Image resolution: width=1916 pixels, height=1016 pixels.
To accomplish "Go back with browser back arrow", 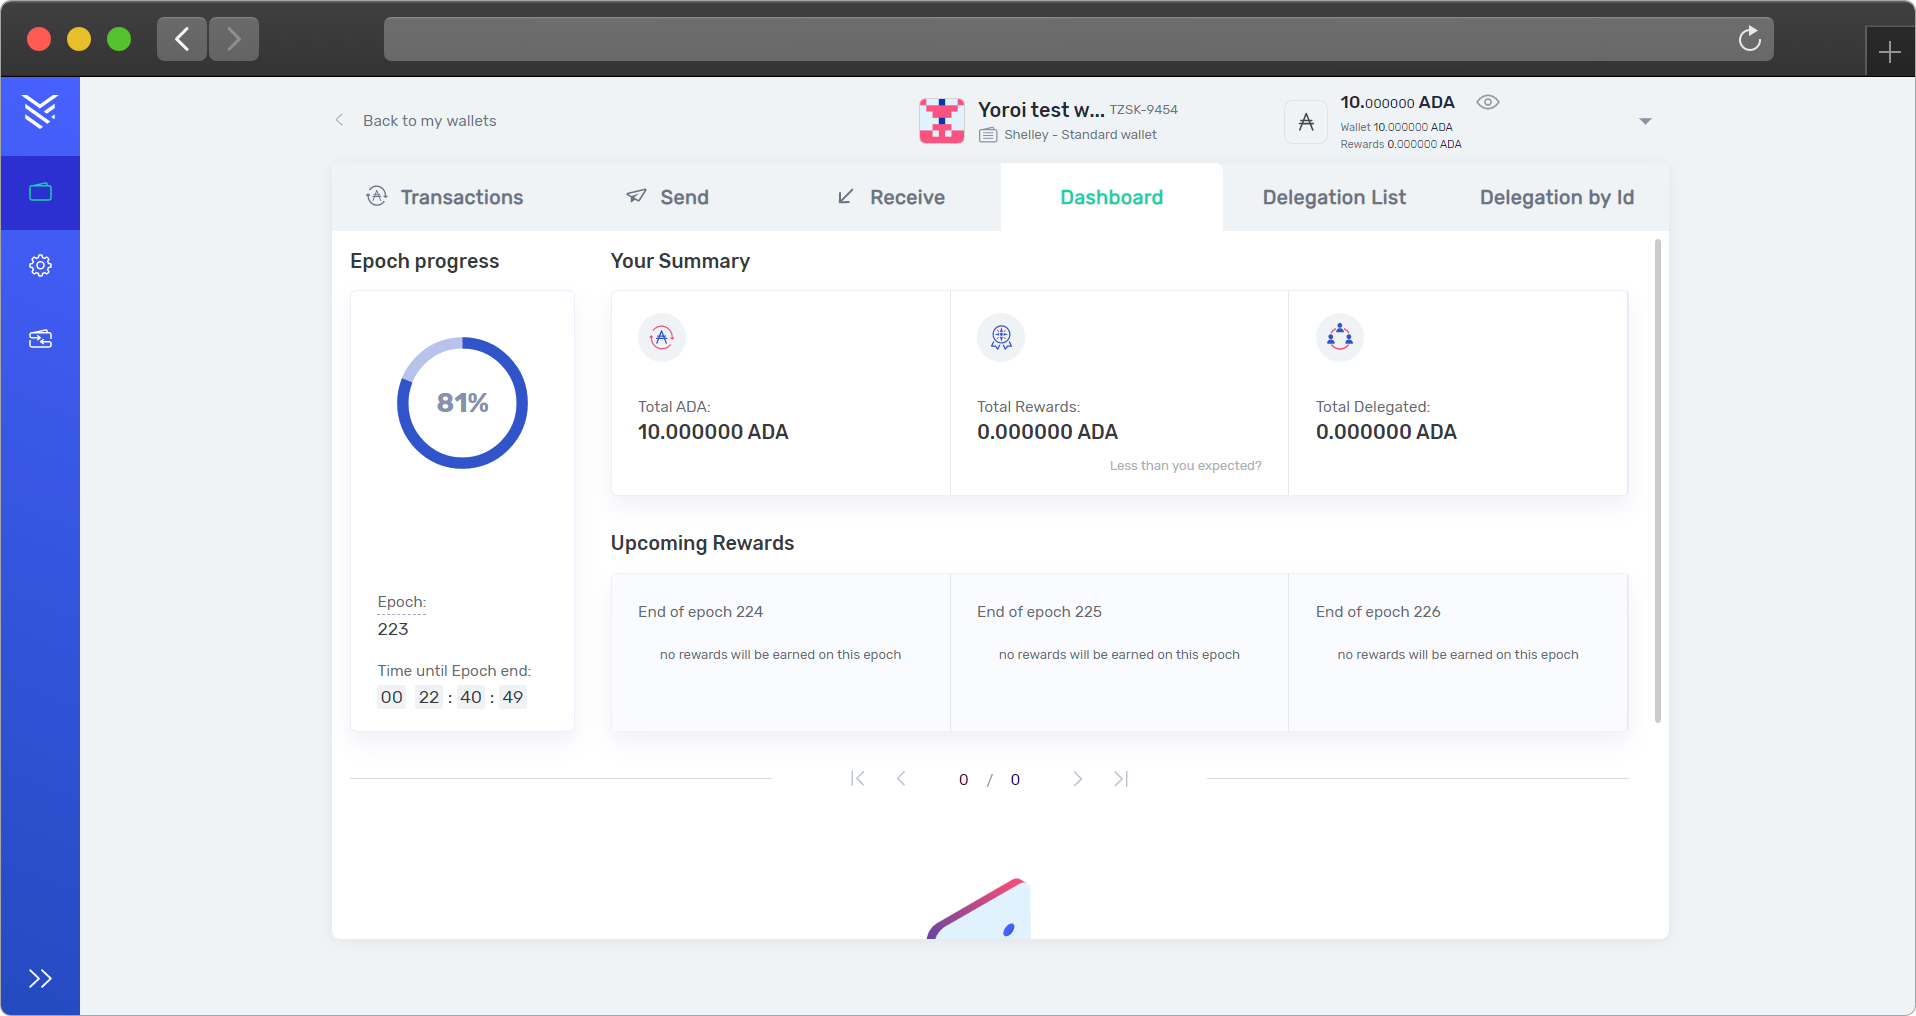I will pos(182,39).
